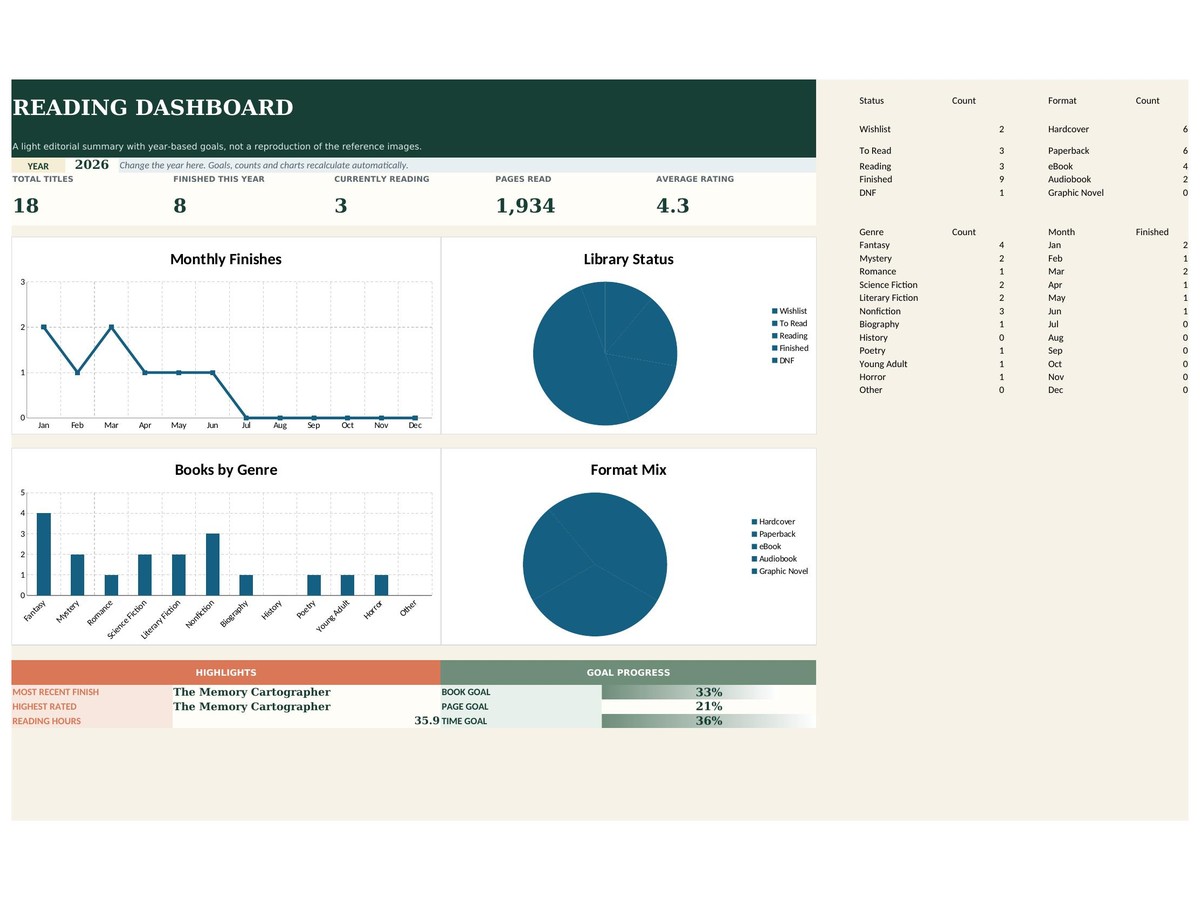
Task: Select the Audiobook row in Format table
Action: (x=1118, y=180)
